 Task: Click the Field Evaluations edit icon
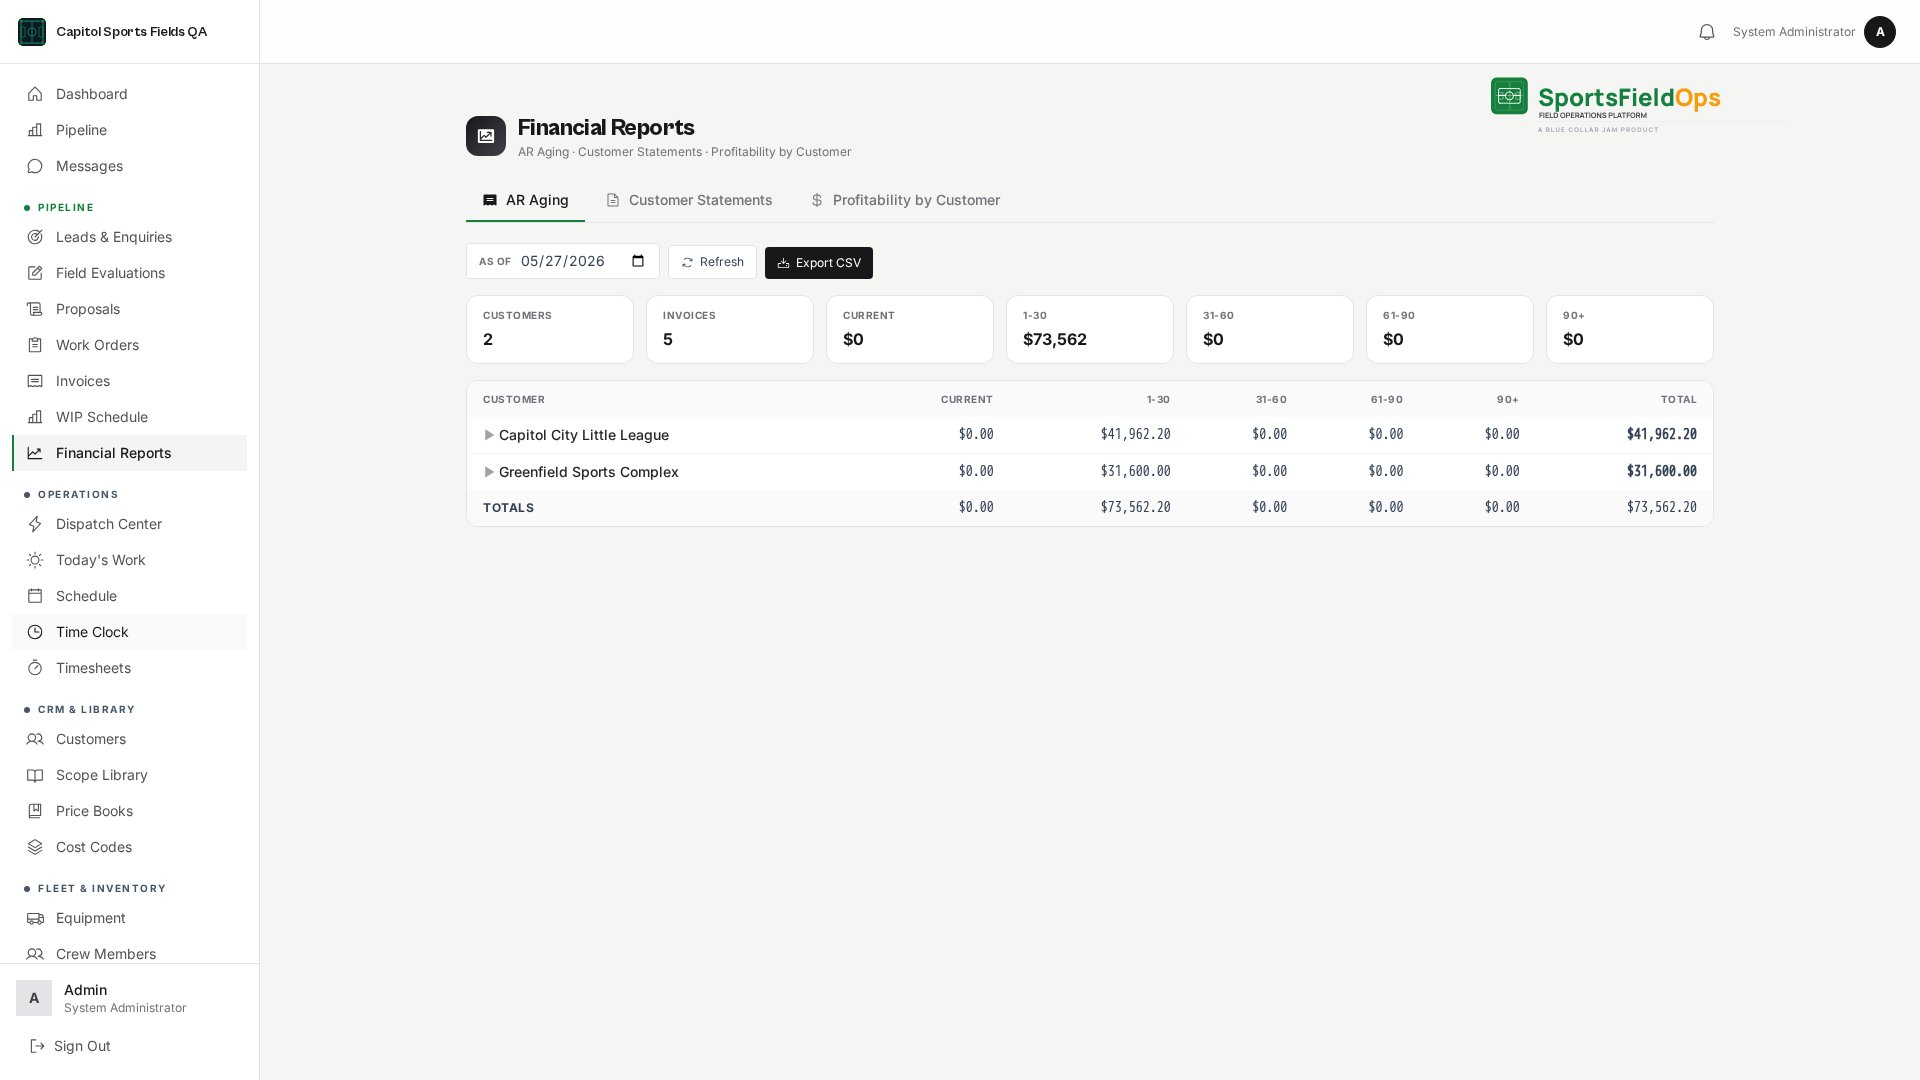pyautogui.click(x=35, y=273)
